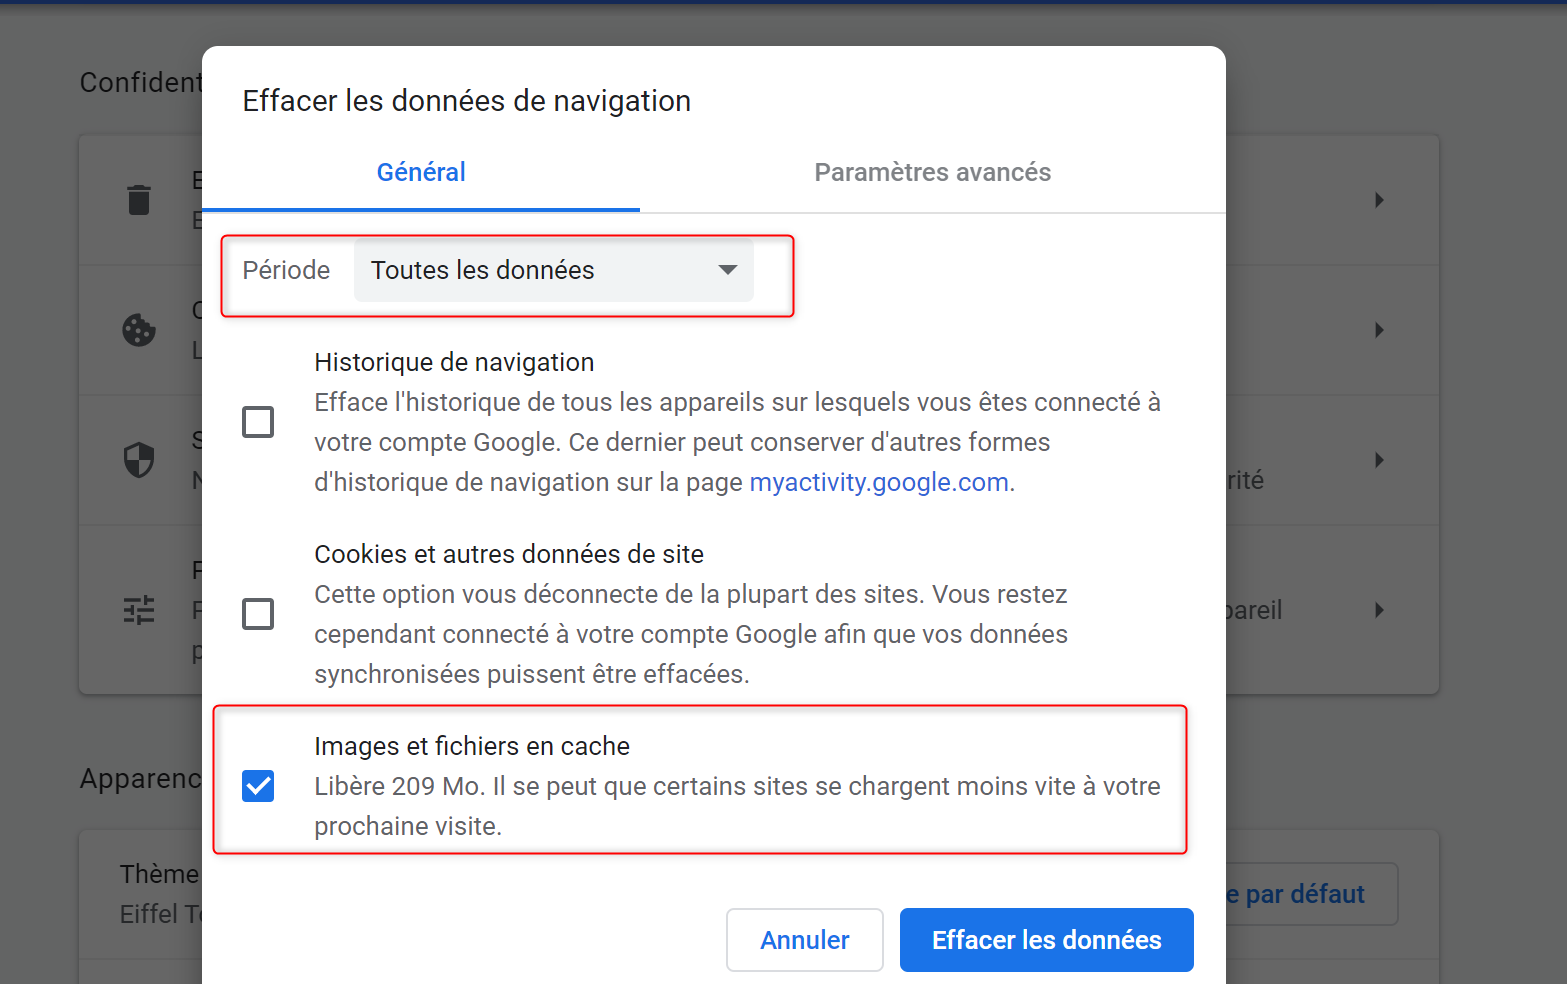Screen dimensions: 1567x984
Task: Click the arrow beside the trash row
Action: tap(1379, 200)
